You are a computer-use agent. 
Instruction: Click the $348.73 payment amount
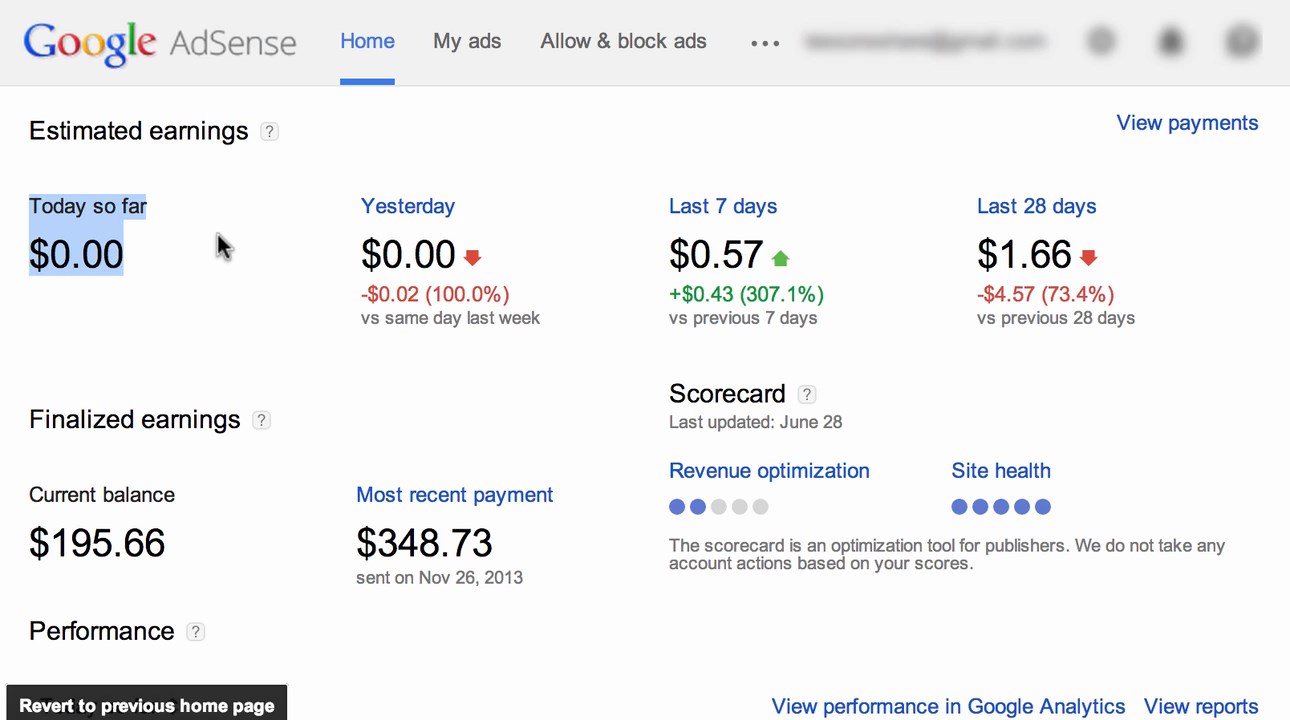(x=424, y=543)
